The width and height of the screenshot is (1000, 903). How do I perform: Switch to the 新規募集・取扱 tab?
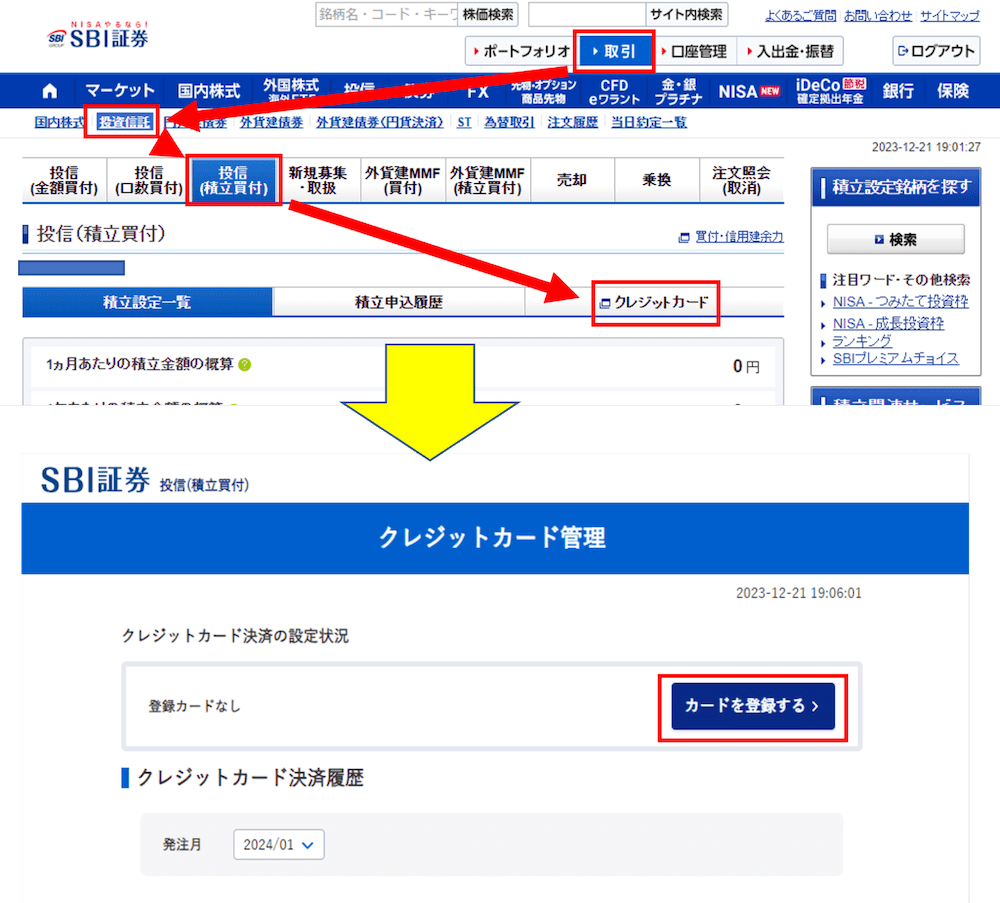point(318,180)
